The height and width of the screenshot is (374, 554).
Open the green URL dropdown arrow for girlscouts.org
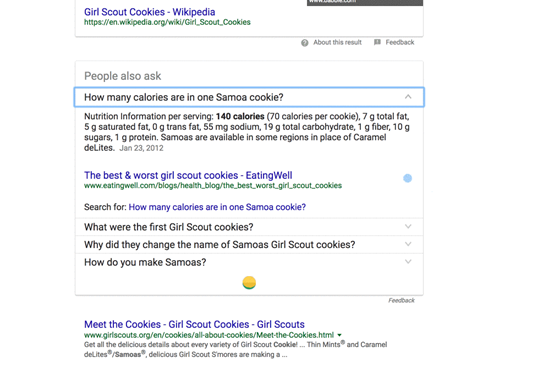pyautogui.click(x=340, y=335)
